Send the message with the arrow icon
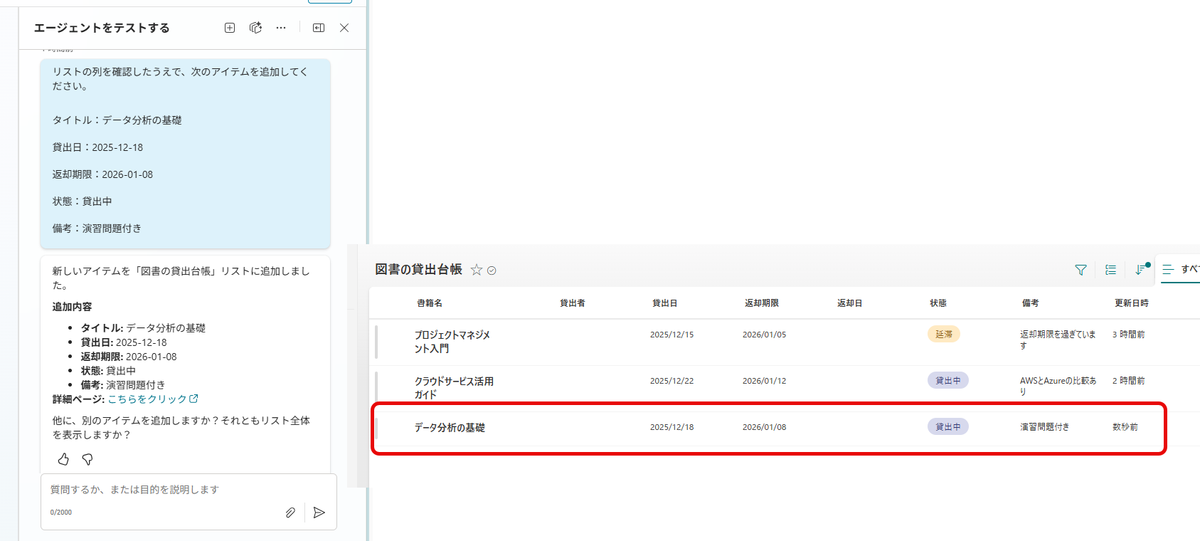 pyautogui.click(x=319, y=512)
